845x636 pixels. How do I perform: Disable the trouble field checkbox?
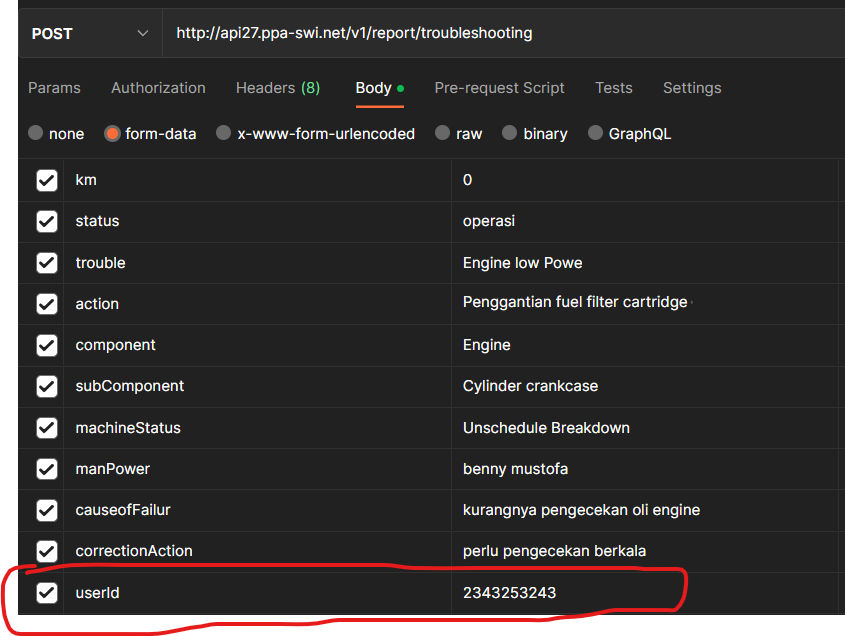coord(47,263)
